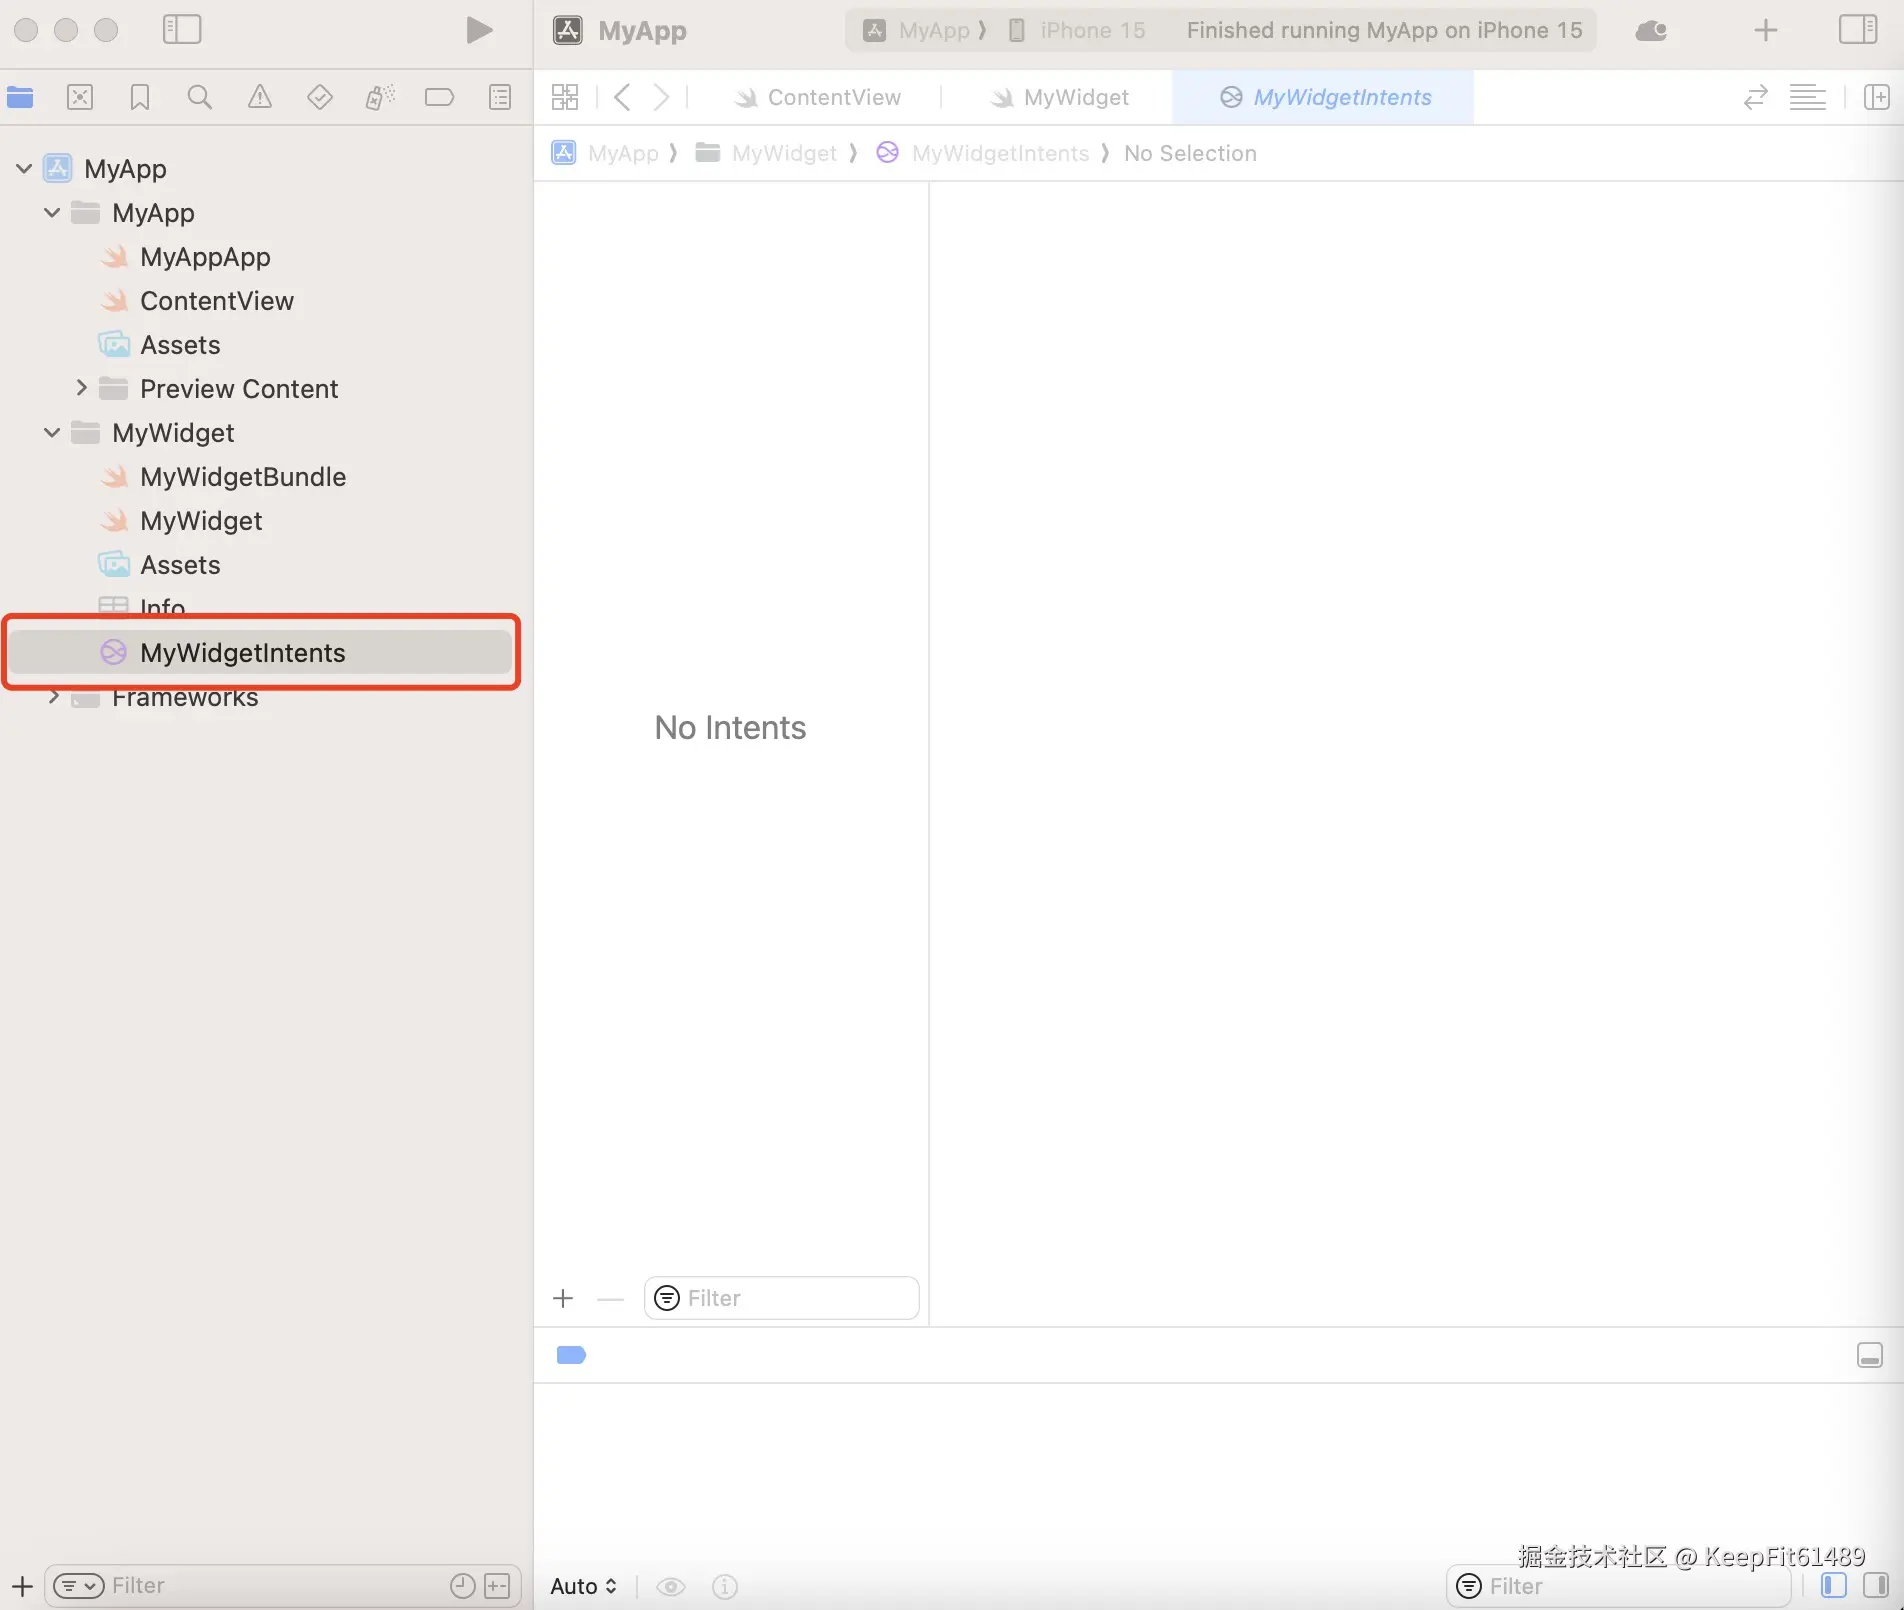
Task: Focus the intents Filter field
Action: (x=782, y=1298)
